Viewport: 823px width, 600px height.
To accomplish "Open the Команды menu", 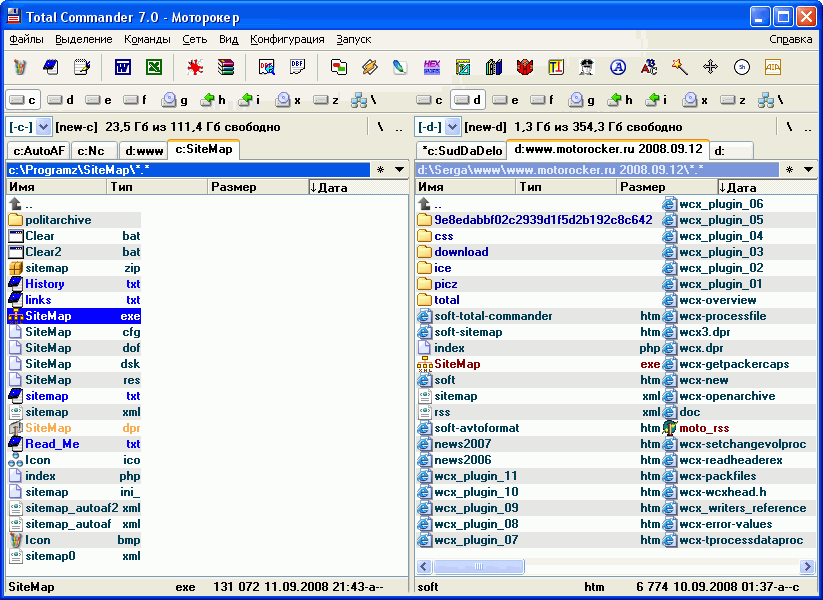I will (x=147, y=39).
